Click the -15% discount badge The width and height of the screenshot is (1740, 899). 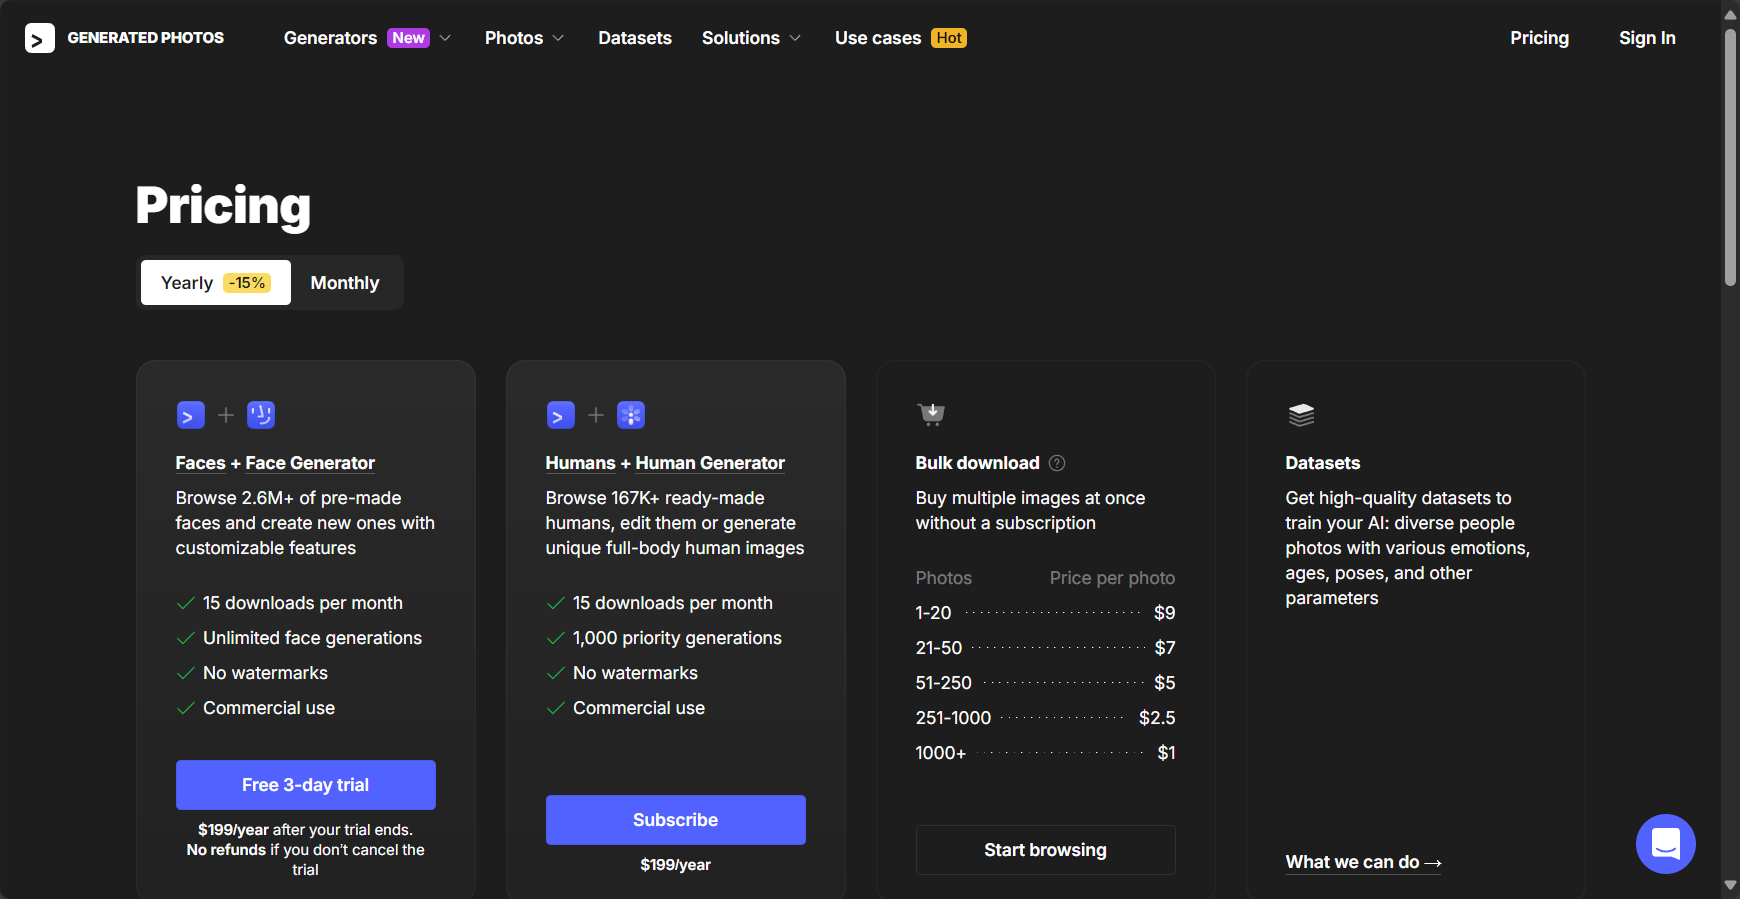[x=247, y=283]
